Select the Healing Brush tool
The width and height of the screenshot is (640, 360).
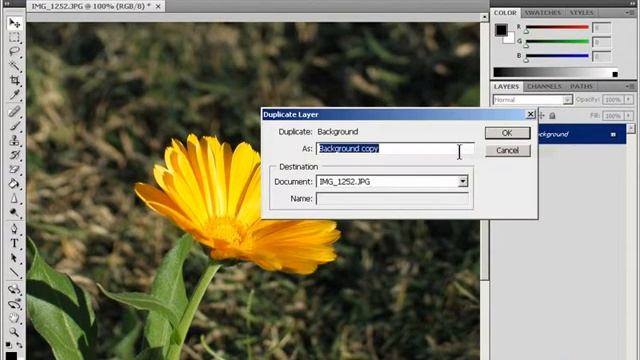point(14,111)
